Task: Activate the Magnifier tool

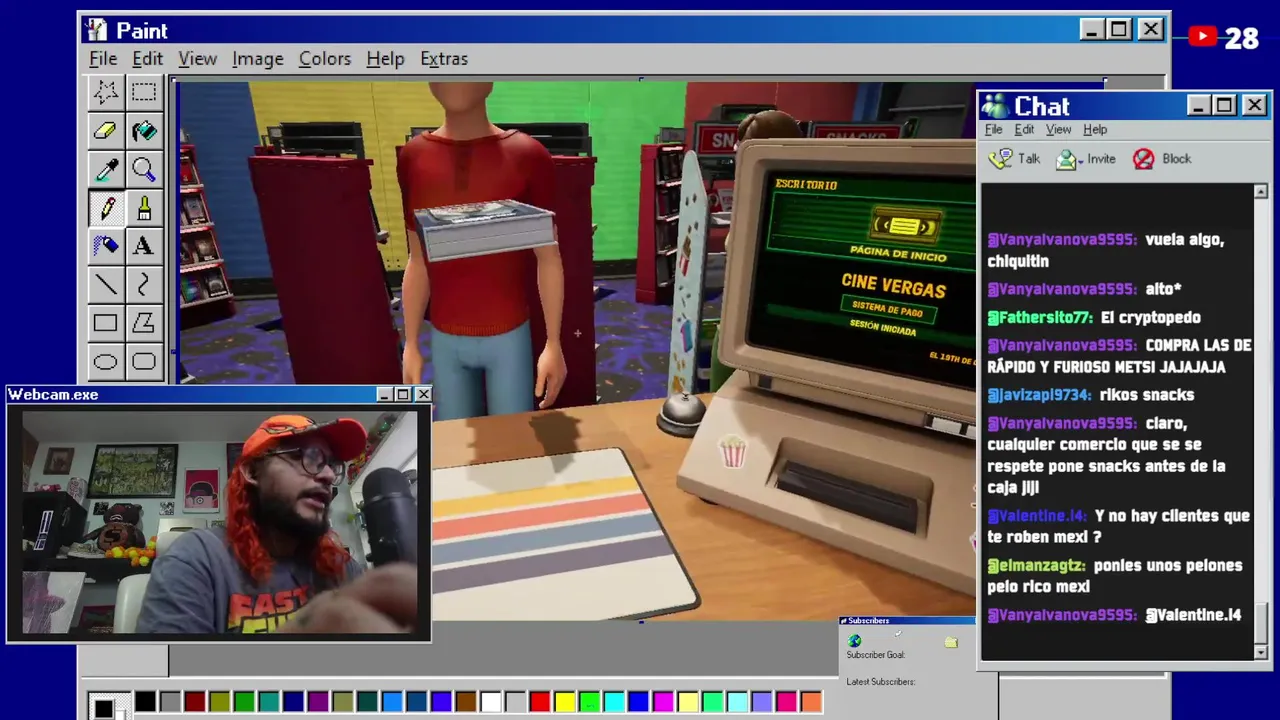Action: pyautogui.click(x=143, y=170)
